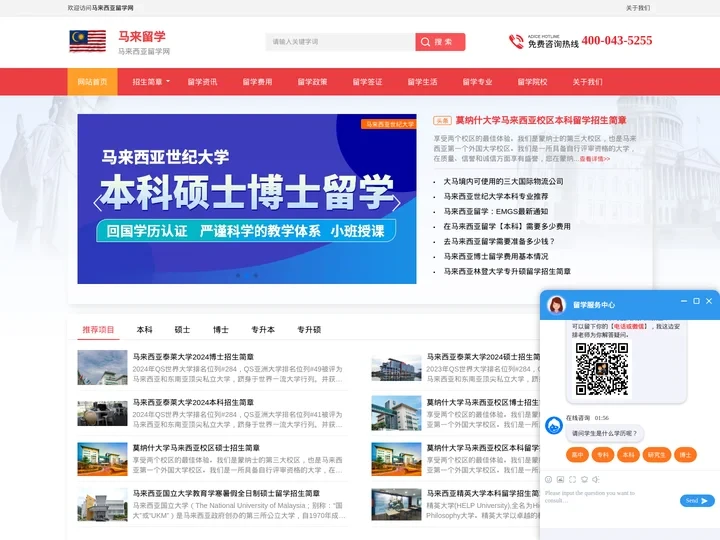Image resolution: width=720 pixels, height=540 pixels.
Task: Maximize the 留学服务中心 chat window
Action: [696, 301]
